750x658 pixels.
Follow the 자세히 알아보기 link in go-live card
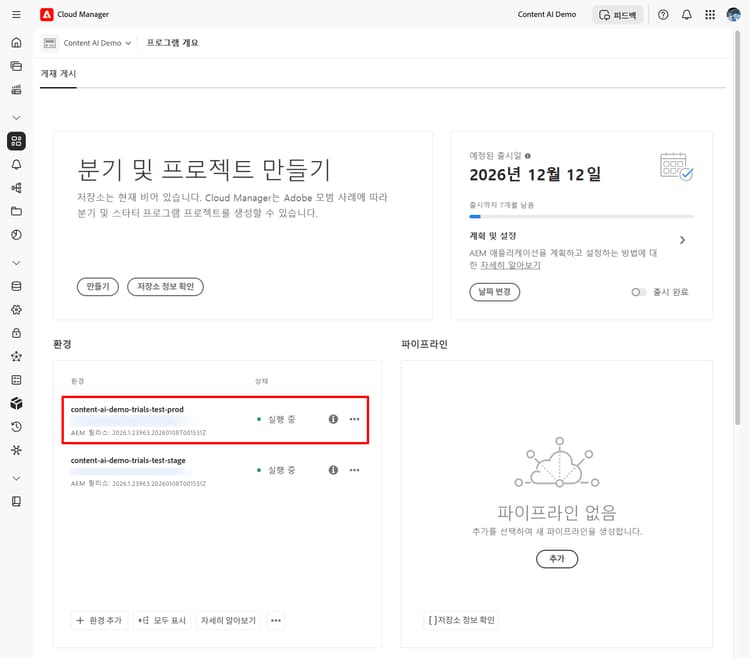[x=510, y=265]
